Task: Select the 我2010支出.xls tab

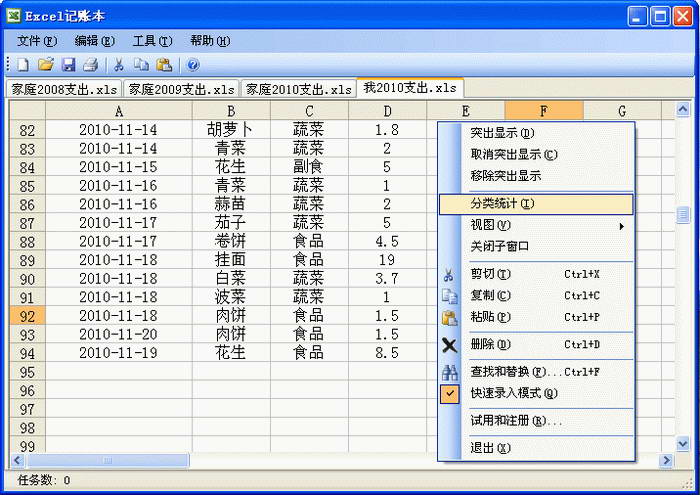Action: point(410,87)
